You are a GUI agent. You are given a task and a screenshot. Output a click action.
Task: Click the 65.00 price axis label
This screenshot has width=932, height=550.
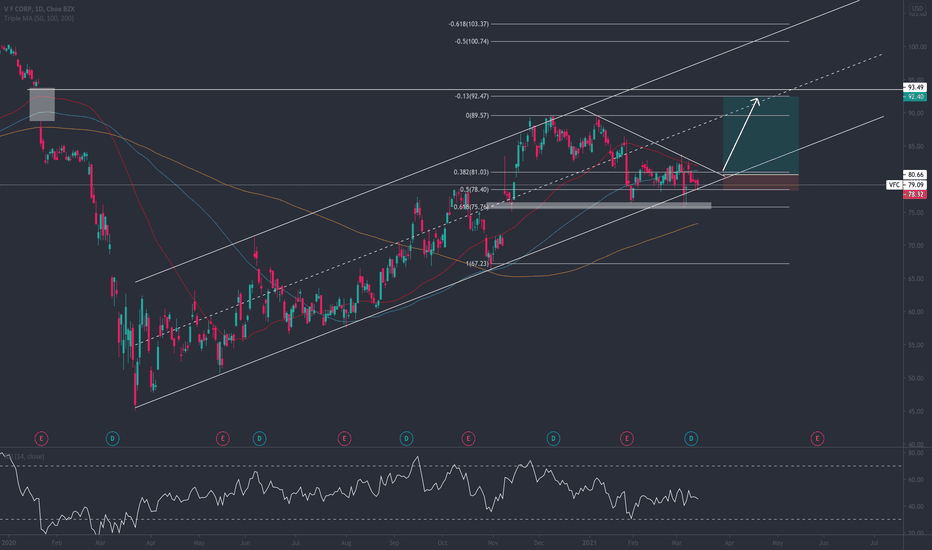click(x=917, y=279)
